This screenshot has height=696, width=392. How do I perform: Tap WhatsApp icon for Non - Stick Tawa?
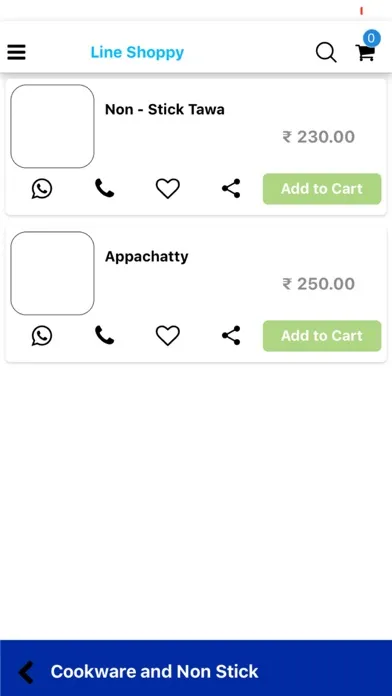click(42, 189)
